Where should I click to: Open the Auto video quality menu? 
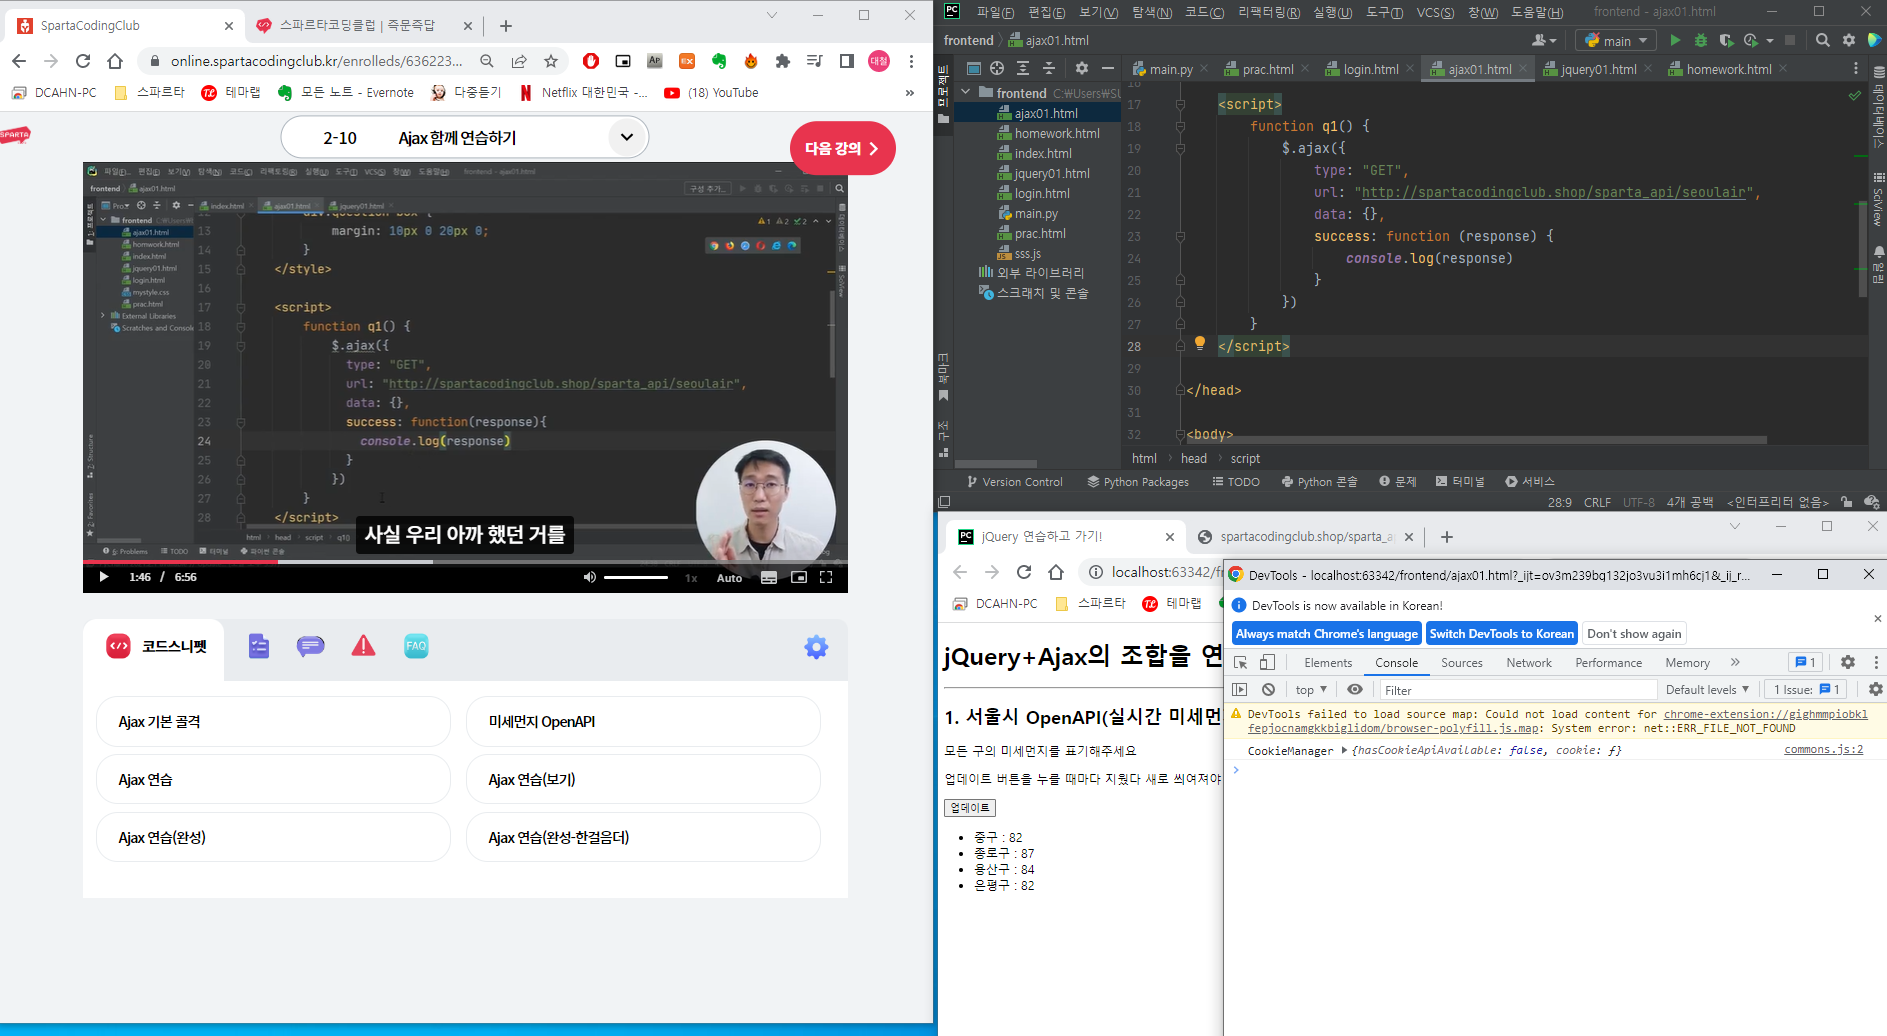click(729, 578)
